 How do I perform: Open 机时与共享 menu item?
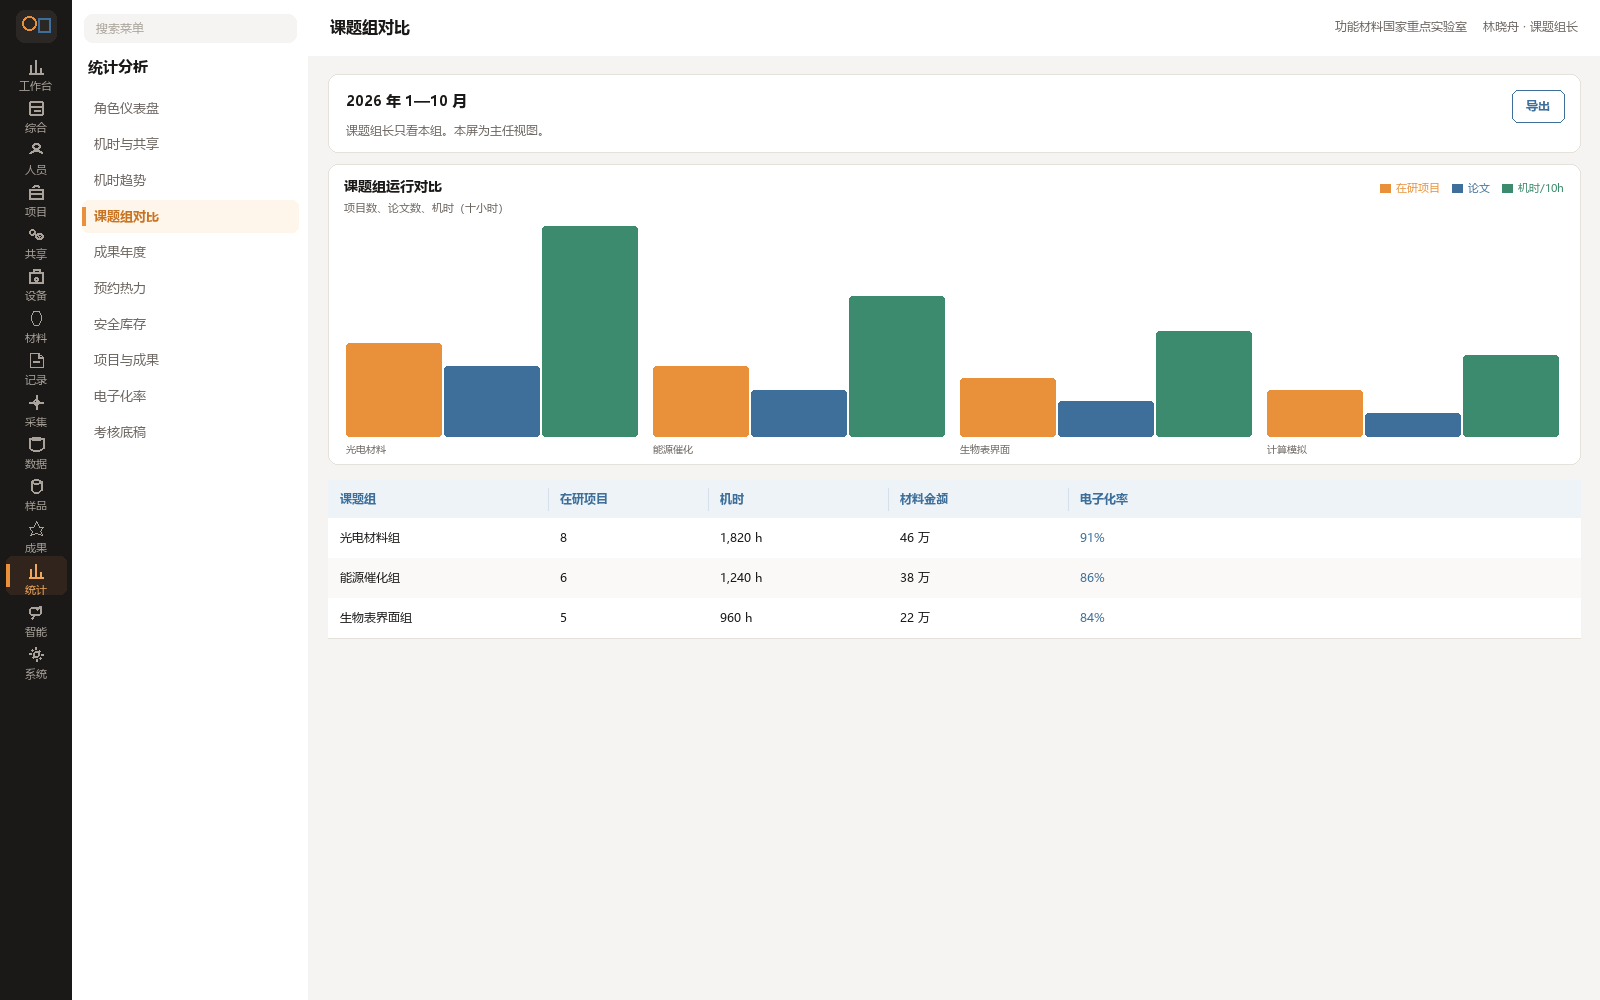click(190, 144)
